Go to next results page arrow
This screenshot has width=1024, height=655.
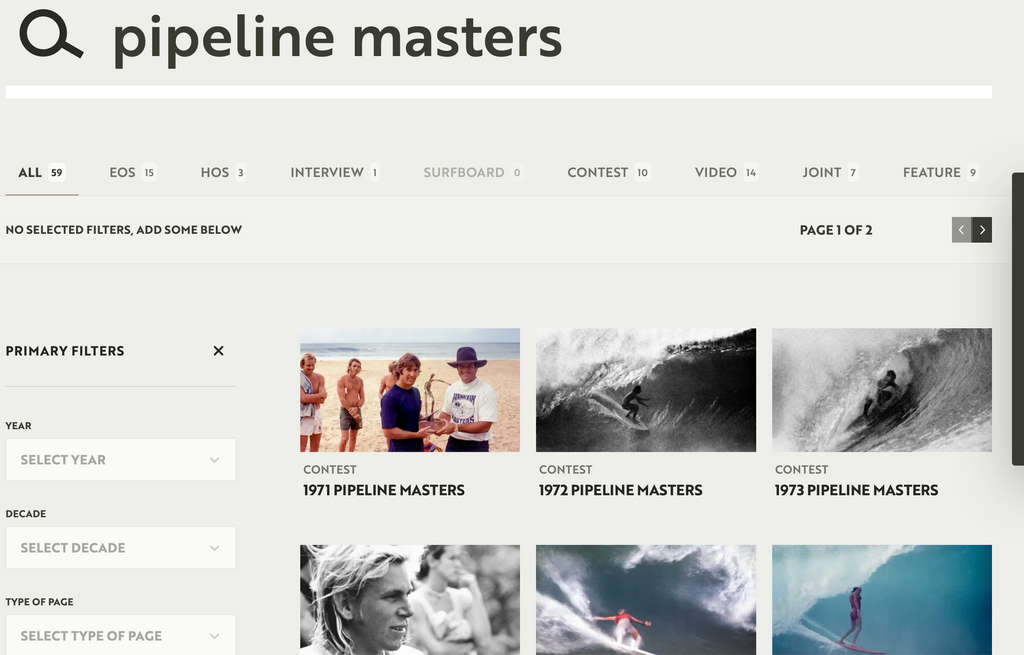[982, 230]
